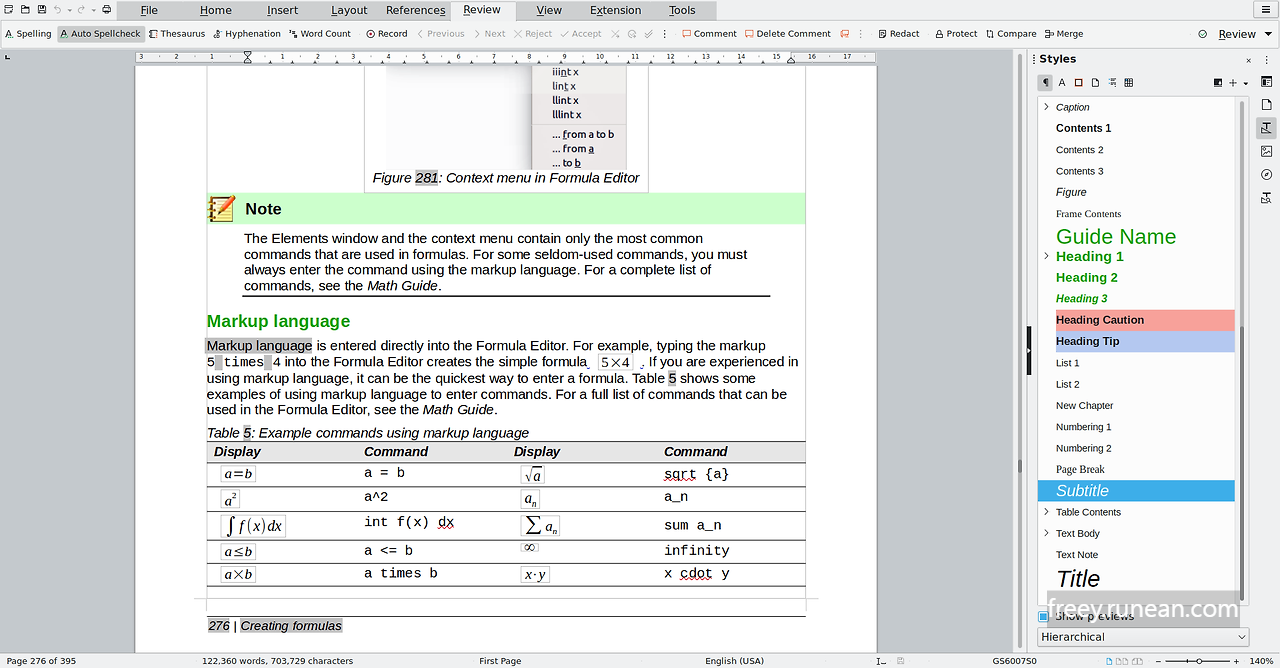Open the Properties deck in the sidebar
This screenshot has height=668, width=1280.
tap(1266, 82)
